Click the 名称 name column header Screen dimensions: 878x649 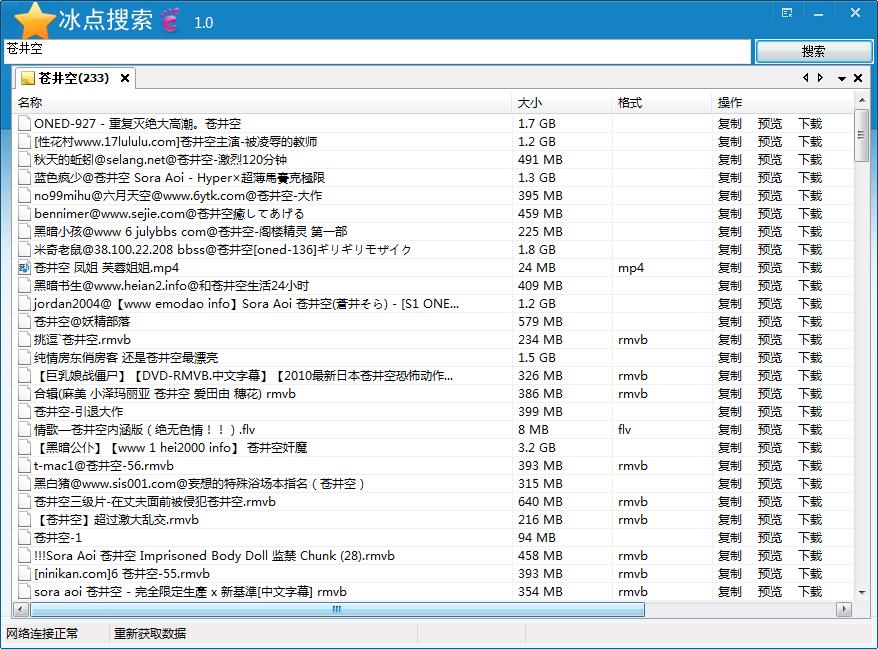pyautogui.click(x=30, y=102)
